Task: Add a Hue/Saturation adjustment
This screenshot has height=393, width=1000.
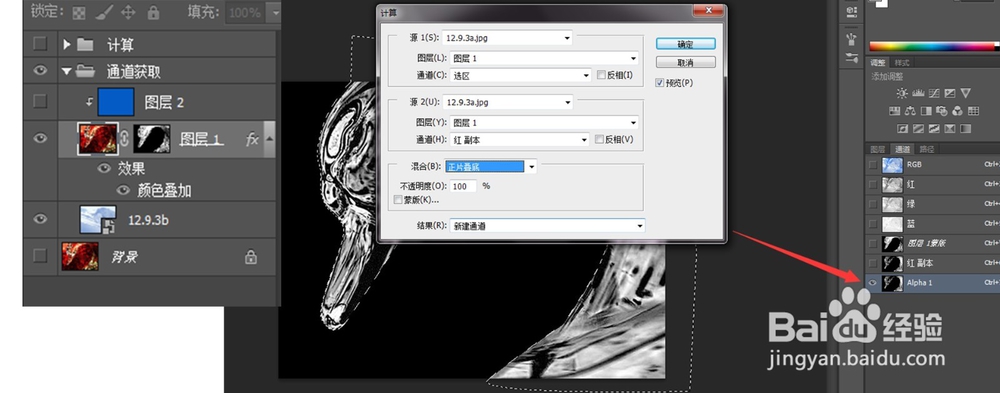Action: pos(894,111)
